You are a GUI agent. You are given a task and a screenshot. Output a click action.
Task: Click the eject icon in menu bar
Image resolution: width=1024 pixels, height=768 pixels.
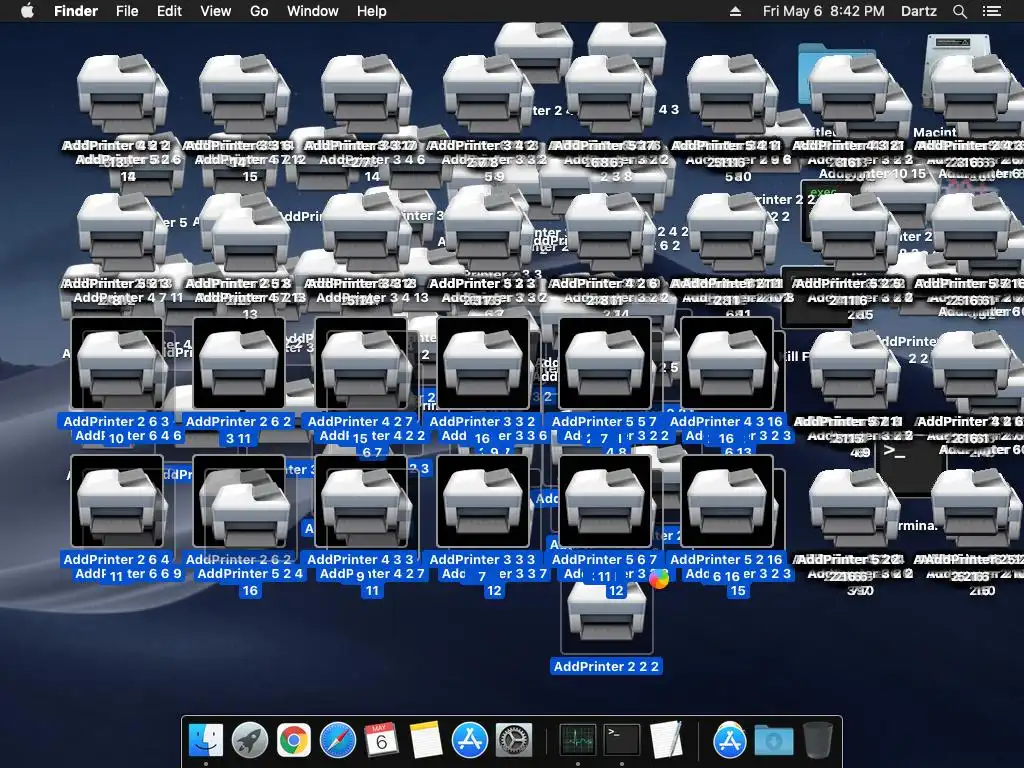[735, 11]
